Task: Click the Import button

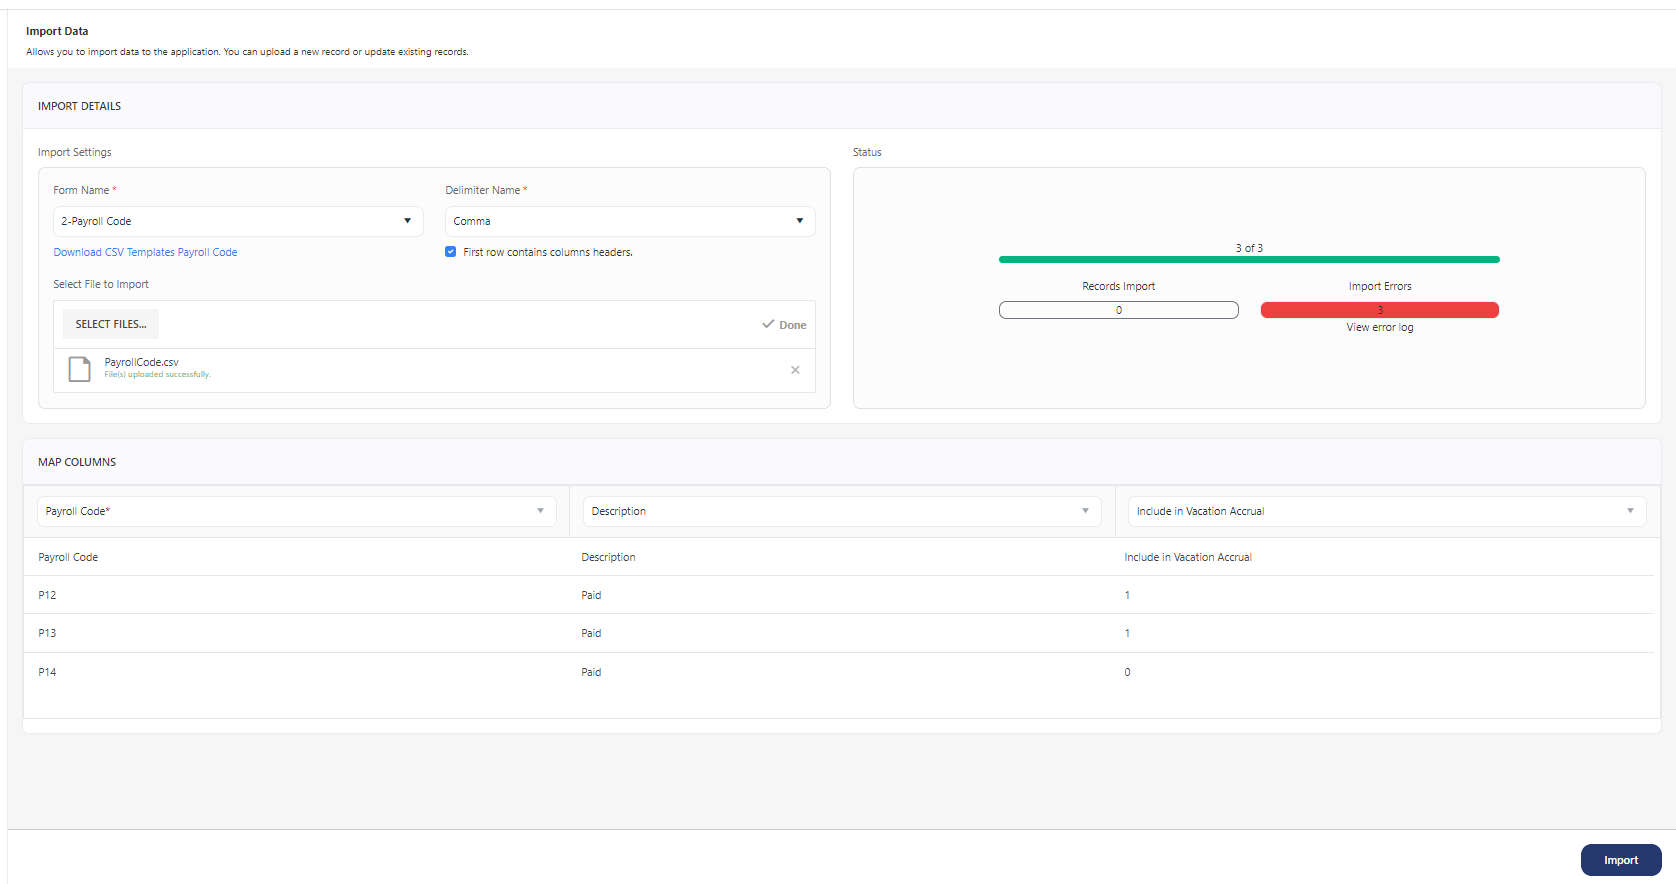Action: (x=1620, y=860)
